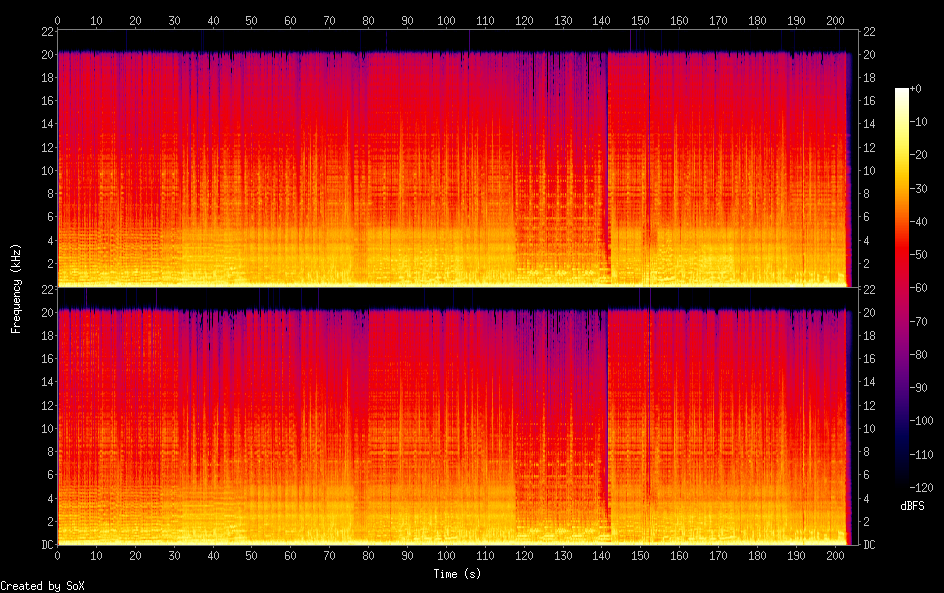The height and width of the screenshot is (593, 944).
Task: Click the '-40' color scale label
Action: tap(918, 222)
